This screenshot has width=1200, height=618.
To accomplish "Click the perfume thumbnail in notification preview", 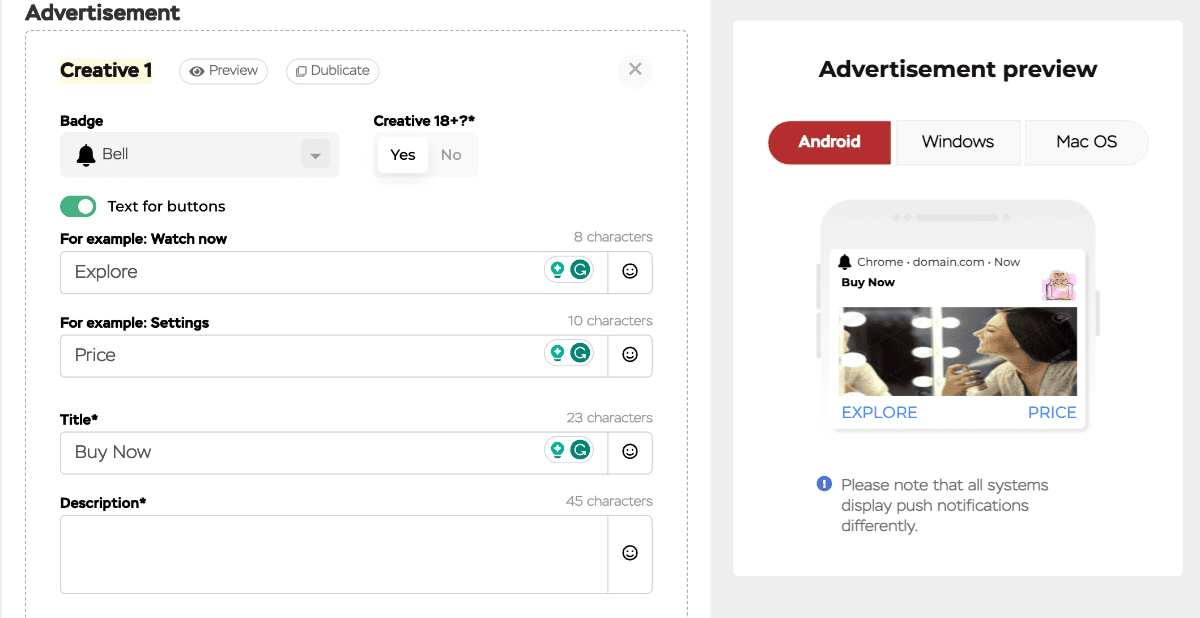I will 1058,286.
